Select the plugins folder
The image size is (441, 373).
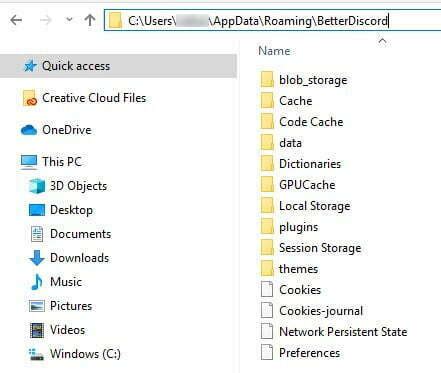click(x=299, y=227)
